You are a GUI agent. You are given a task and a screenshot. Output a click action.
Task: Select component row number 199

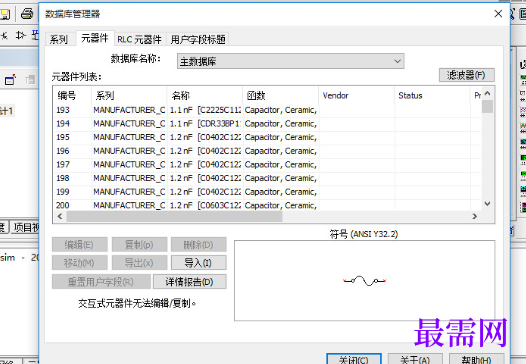click(x=267, y=192)
